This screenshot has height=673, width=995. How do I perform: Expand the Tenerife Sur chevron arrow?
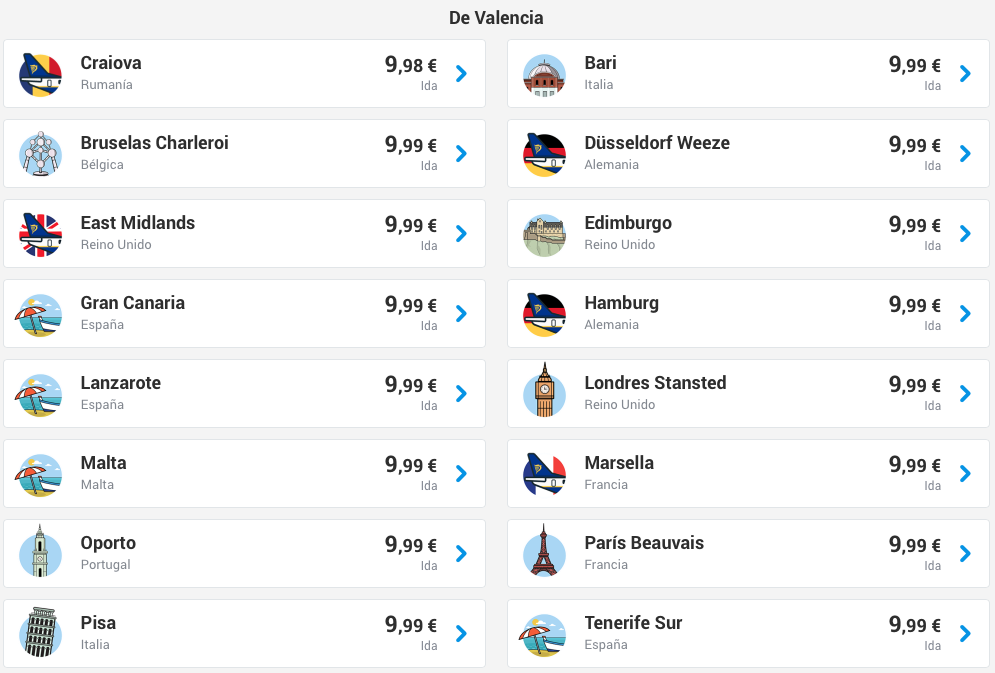[x=965, y=633]
